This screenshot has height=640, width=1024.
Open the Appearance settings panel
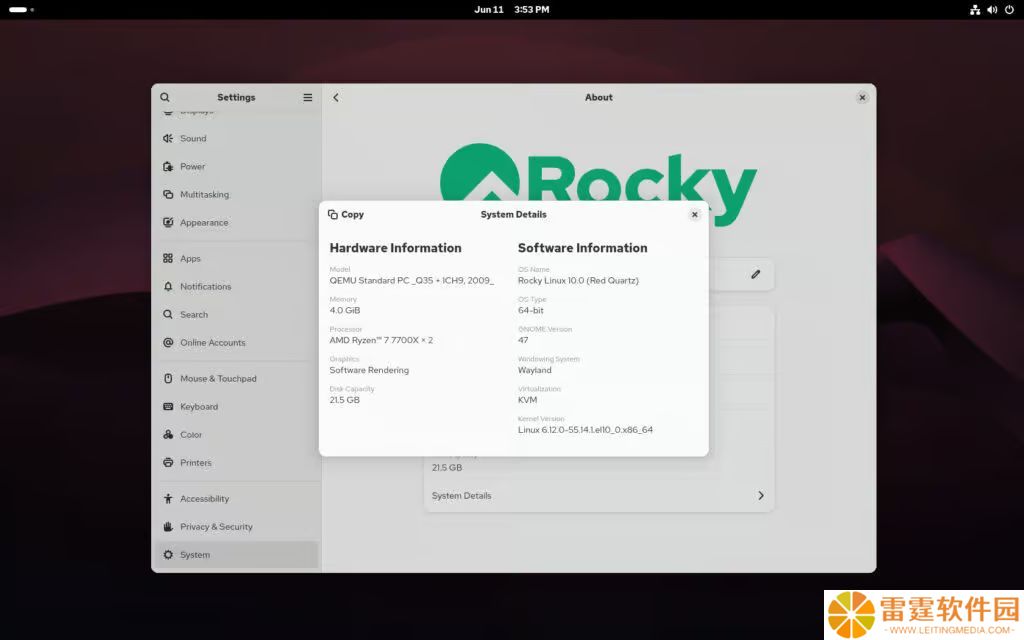tap(238, 223)
